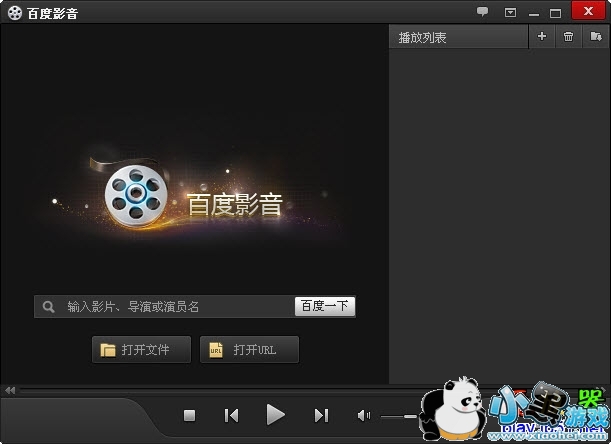Skip to the next track
The width and height of the screenshot is (611, 444).
[x=321, y=415]
